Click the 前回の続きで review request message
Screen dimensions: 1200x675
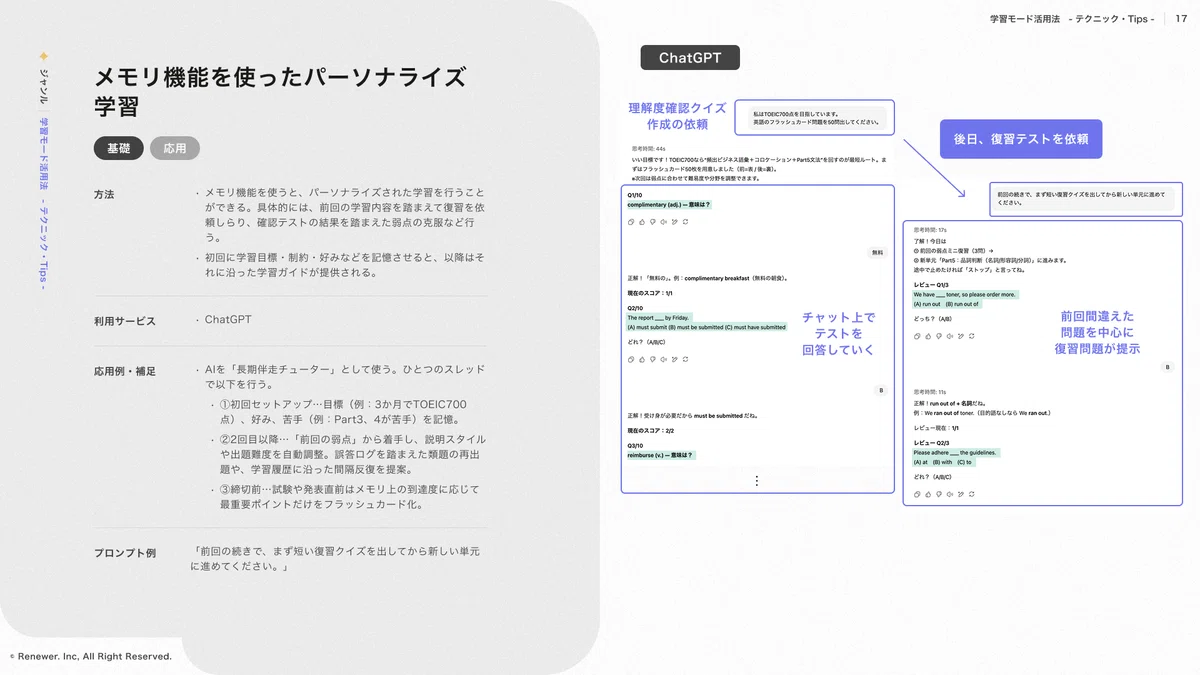click(1083, 198)
